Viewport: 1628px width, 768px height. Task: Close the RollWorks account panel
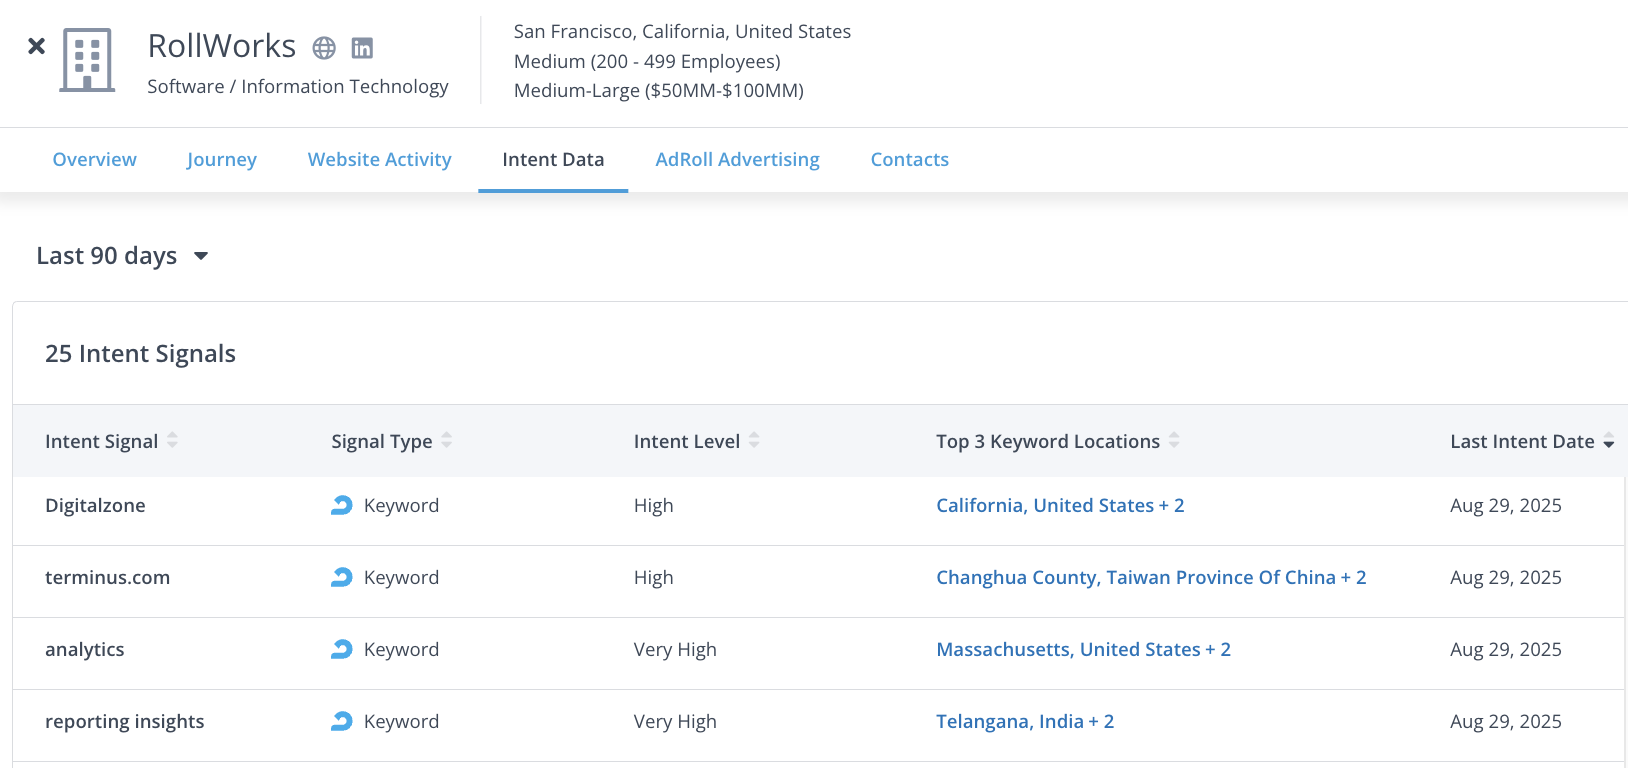36,46
